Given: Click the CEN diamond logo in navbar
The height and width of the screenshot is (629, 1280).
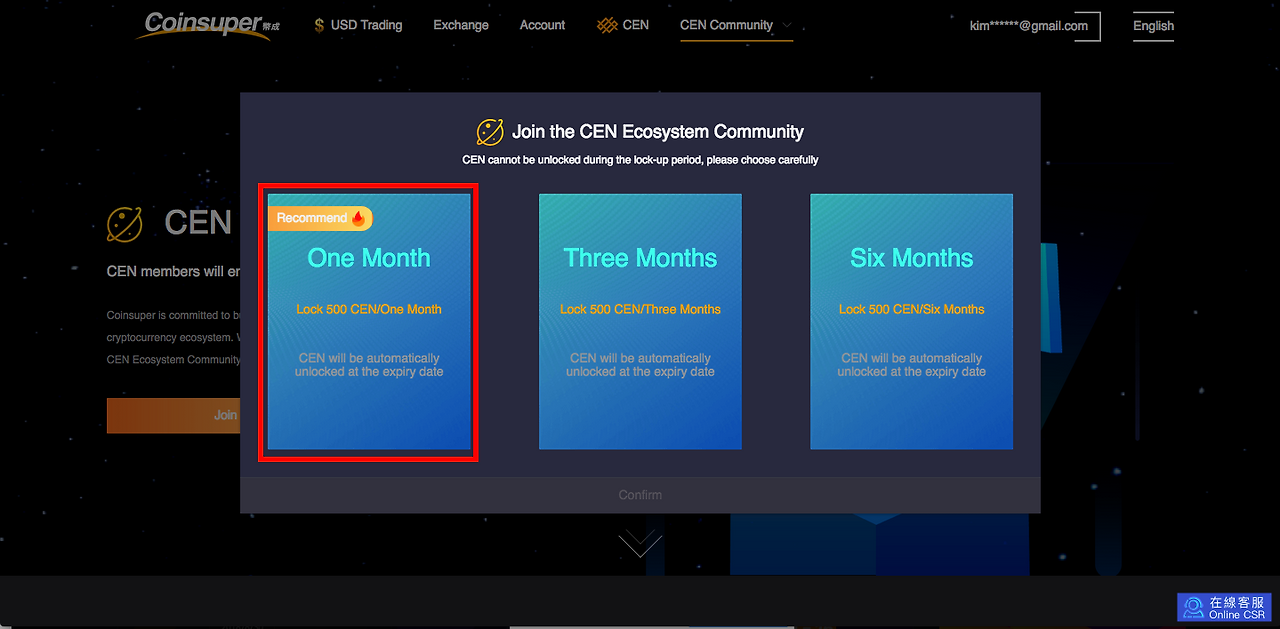Looking at the screenshot, I should (607, 25).
